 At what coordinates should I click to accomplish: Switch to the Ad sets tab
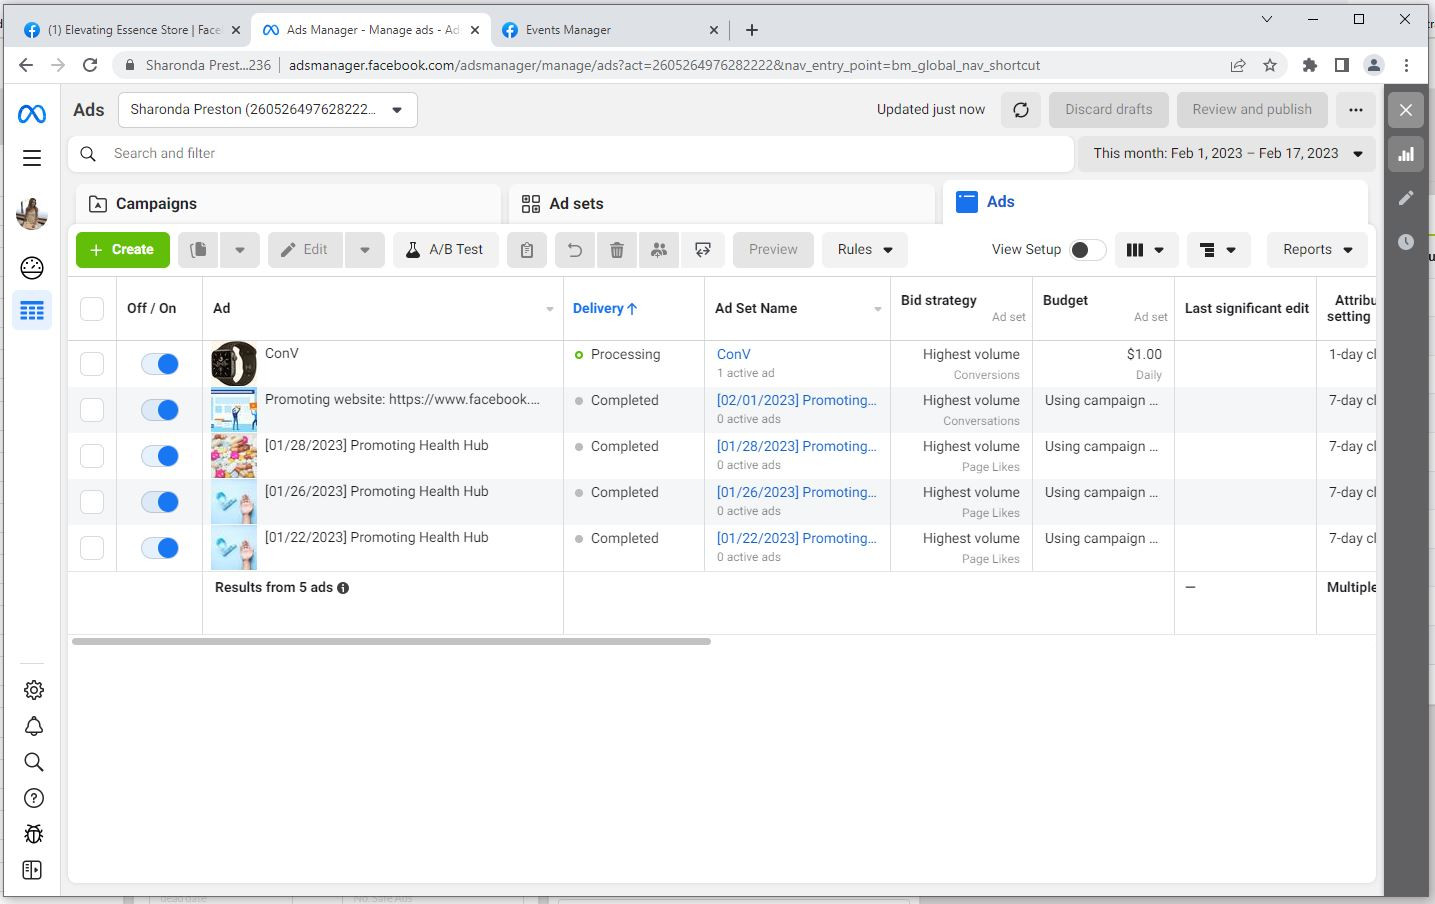(x=722, y=204)
